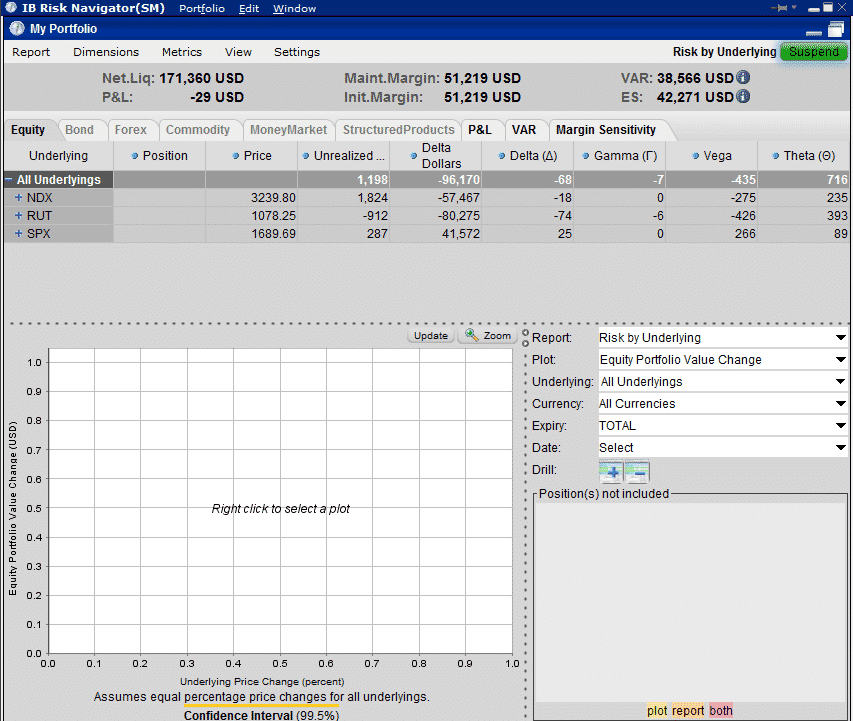Click the ES info icon
The height and width of the screenshot is (721, 853).
click(743, 97)
